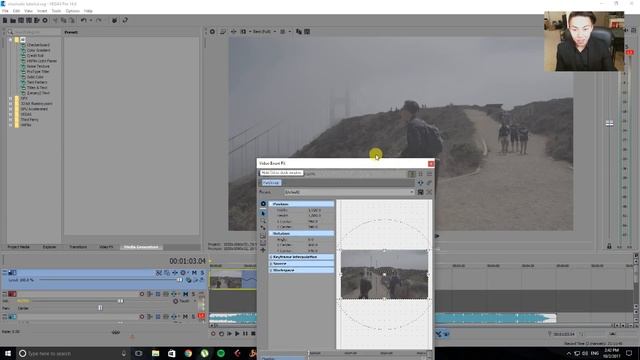
Task: Open the Preset dropdown in Video Event FX
Action: (349, 192)
